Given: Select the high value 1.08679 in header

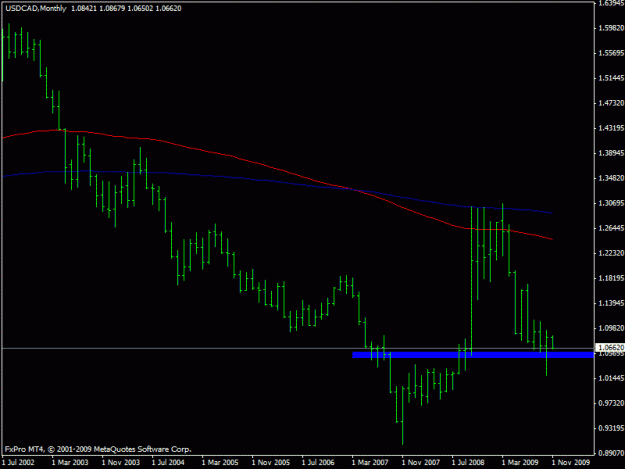Looking at the screenshot, I should coord(112,8).
